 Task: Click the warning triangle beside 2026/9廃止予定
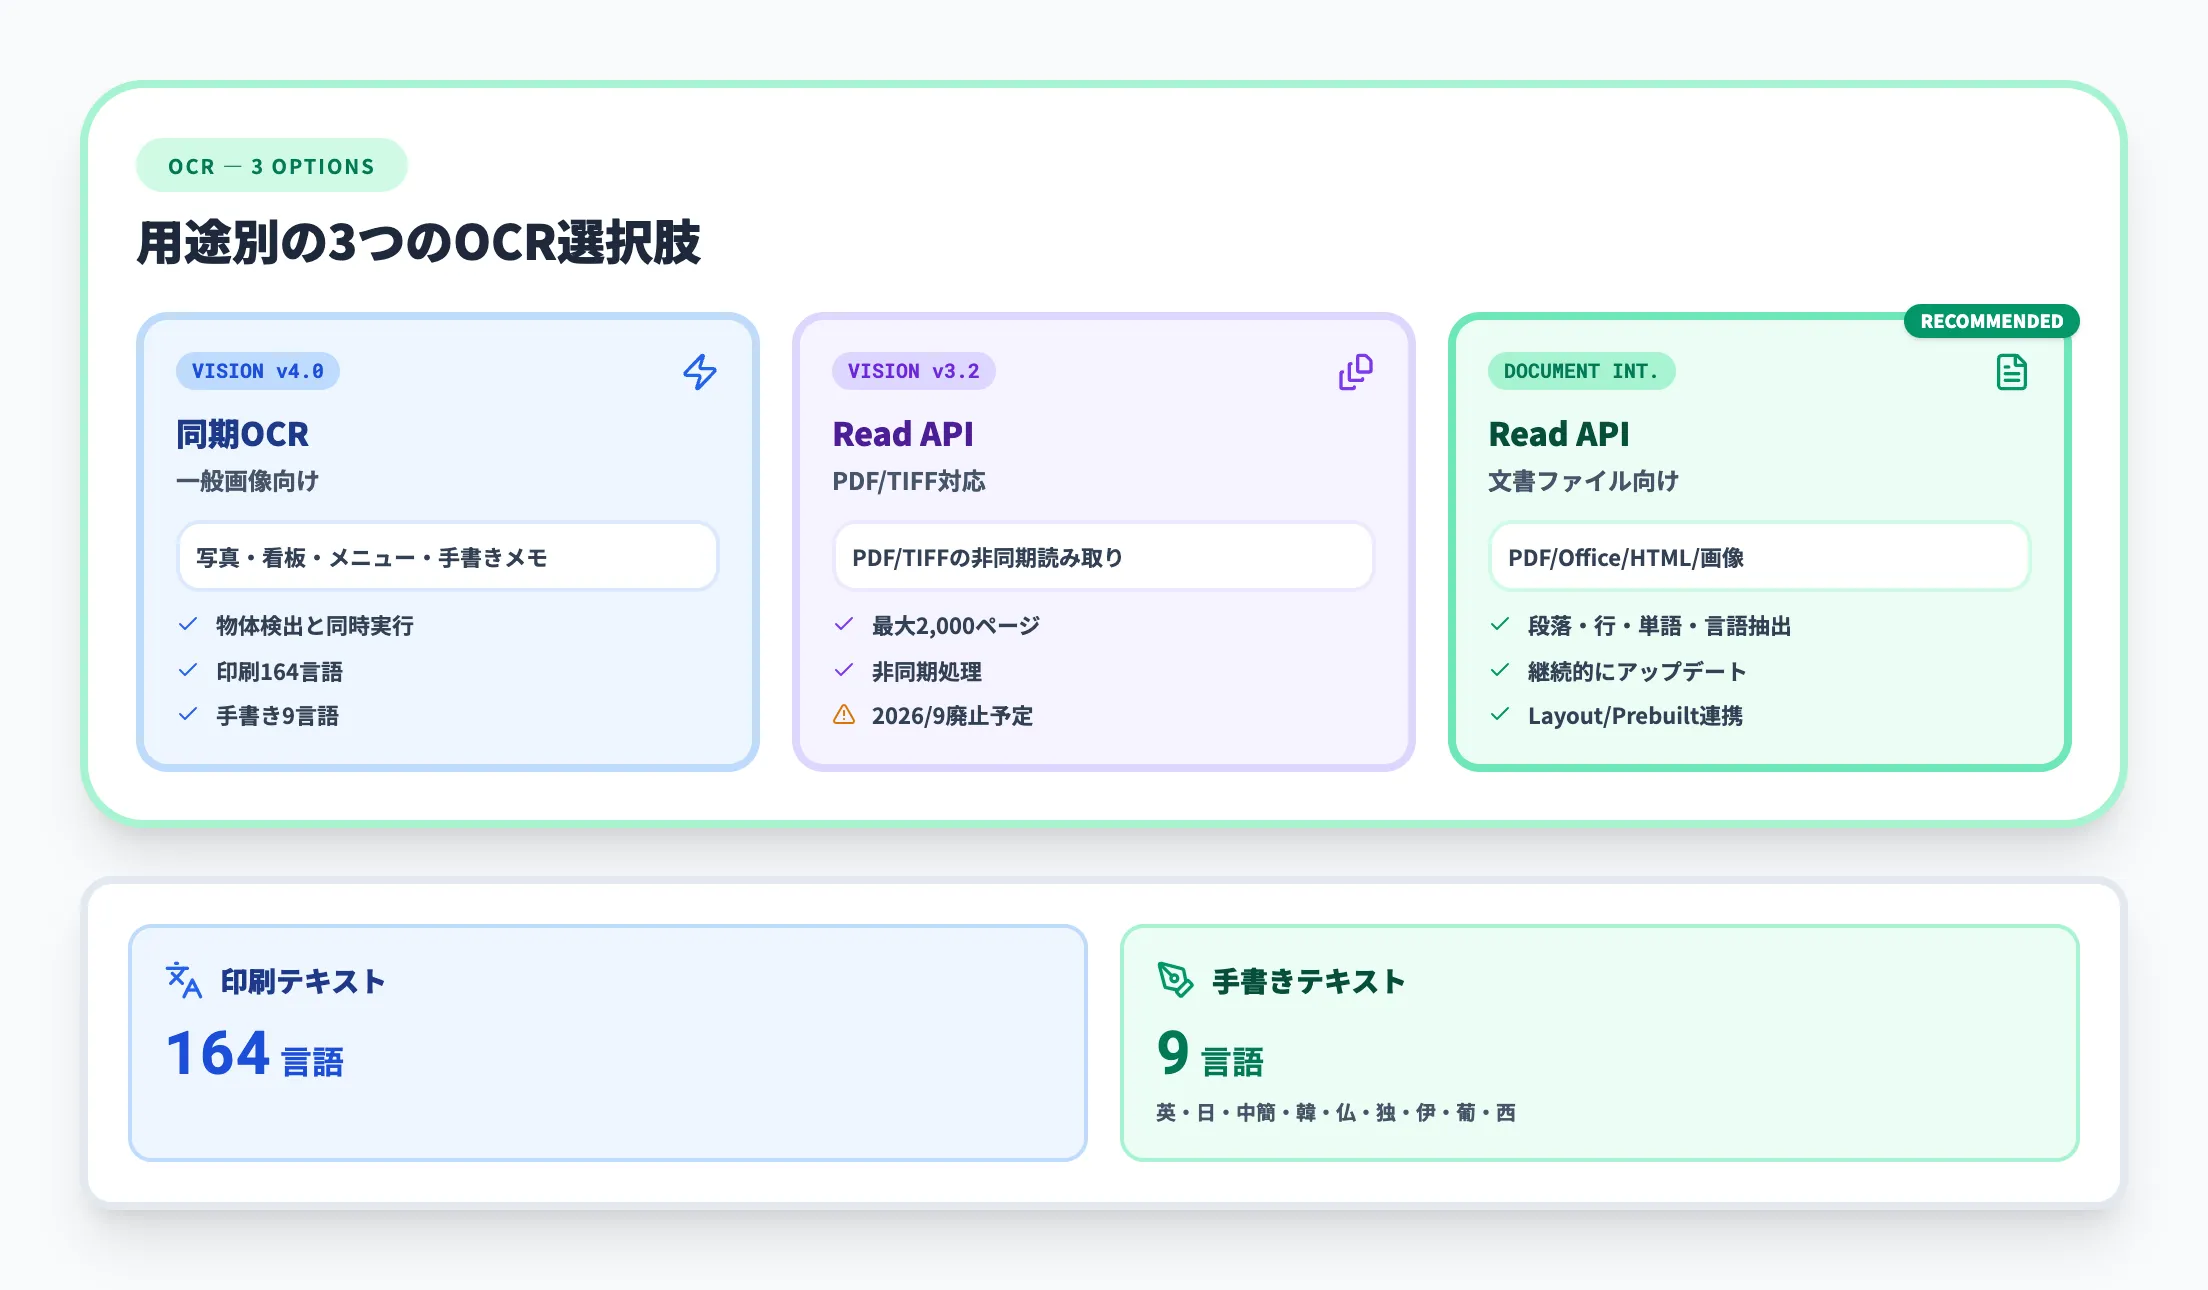tap(845, 716)
